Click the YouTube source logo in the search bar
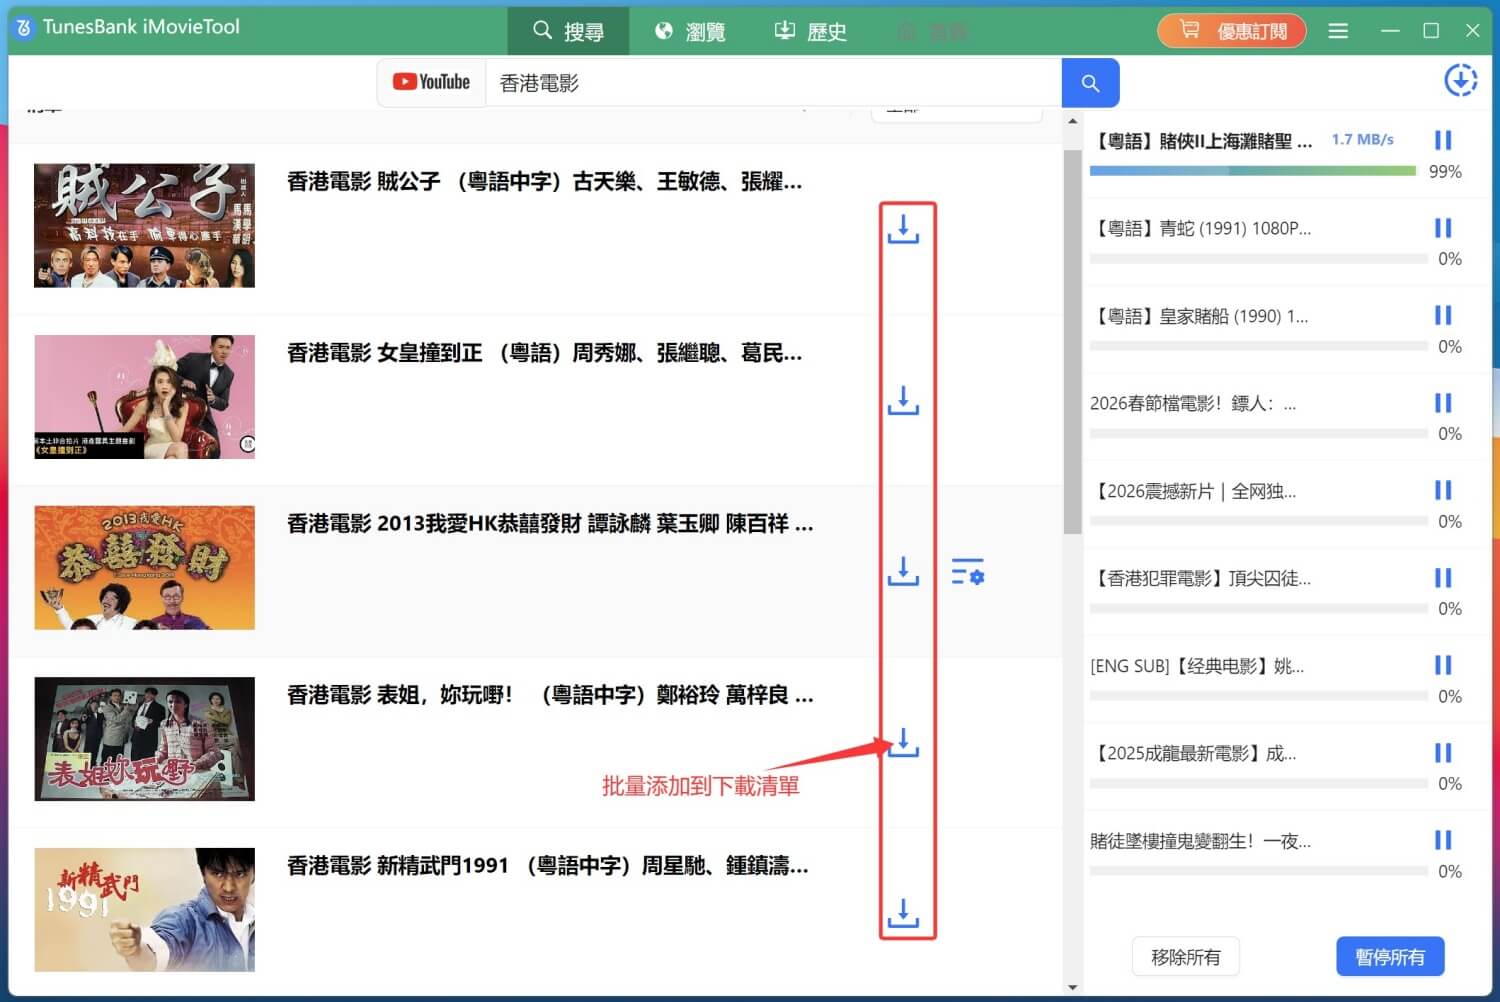1500x1002 pixels. [431, 82]
